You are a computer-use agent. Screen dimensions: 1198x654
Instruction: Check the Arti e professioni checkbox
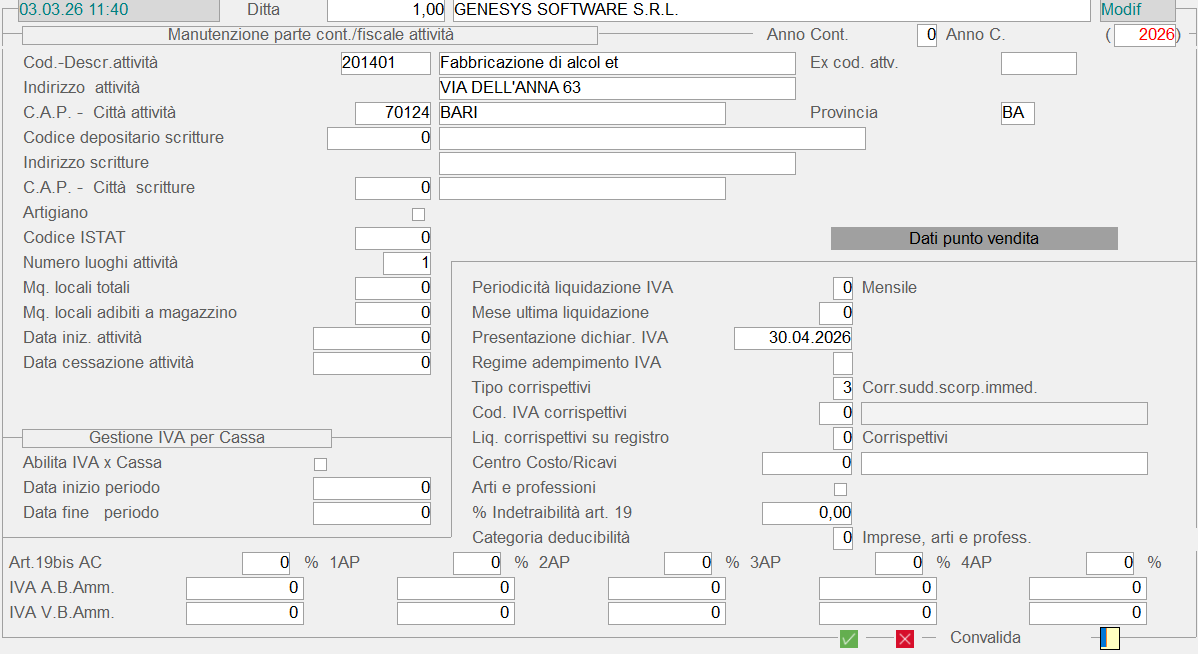click(840, 489)
